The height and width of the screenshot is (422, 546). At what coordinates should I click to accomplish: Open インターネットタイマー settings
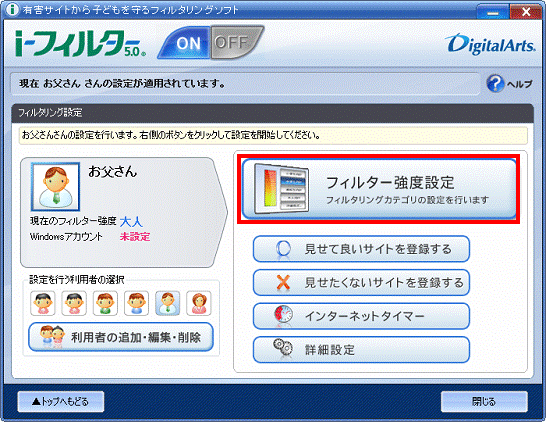(x=361, y=316)
